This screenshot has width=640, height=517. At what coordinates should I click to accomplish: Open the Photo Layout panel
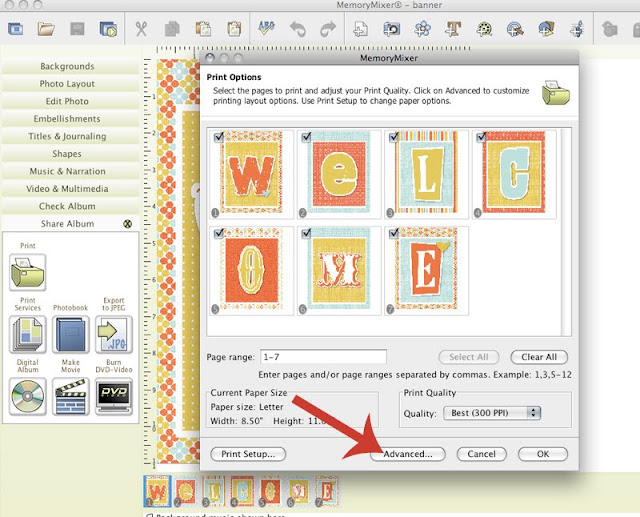(x=70, y=84)
